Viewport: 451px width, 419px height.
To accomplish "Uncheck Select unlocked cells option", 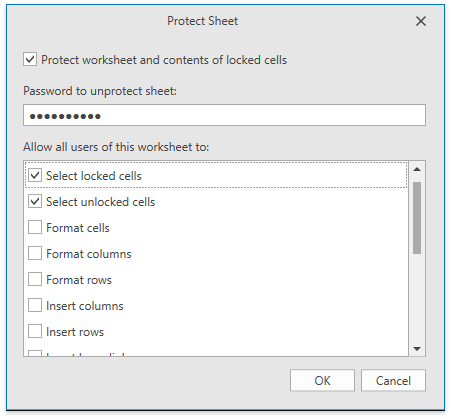I will [35, 201].
